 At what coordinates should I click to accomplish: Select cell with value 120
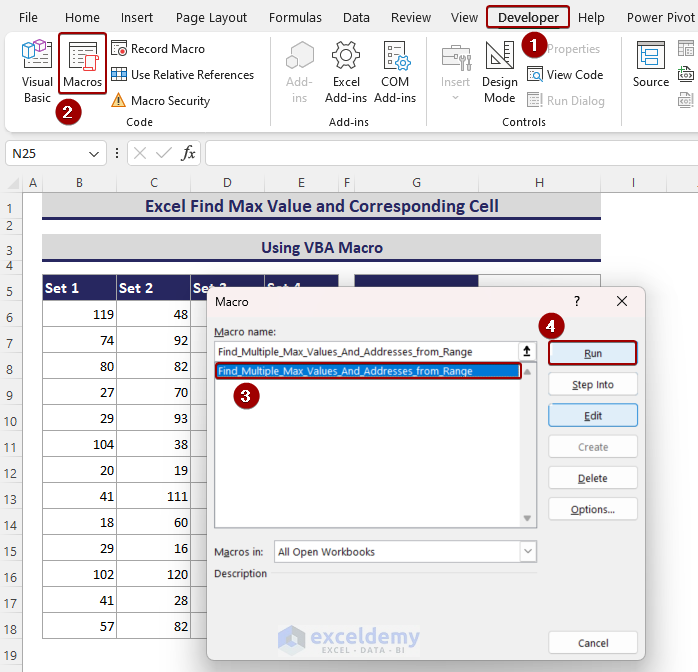coord(153,574)
